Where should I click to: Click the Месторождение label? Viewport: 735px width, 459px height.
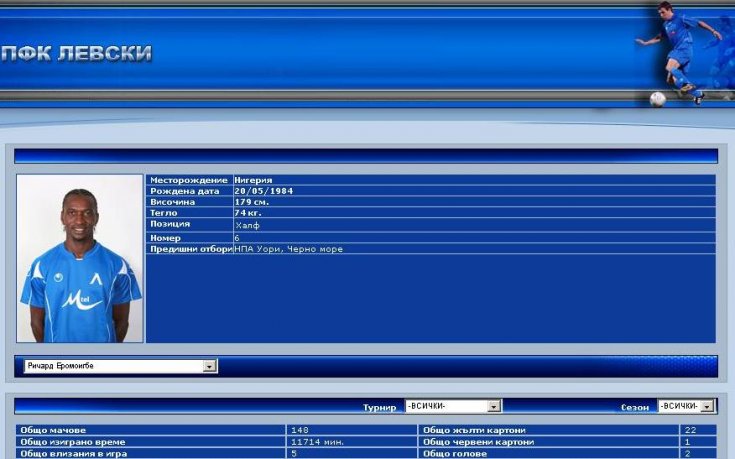pyautogui.click(x=188, y=180)
